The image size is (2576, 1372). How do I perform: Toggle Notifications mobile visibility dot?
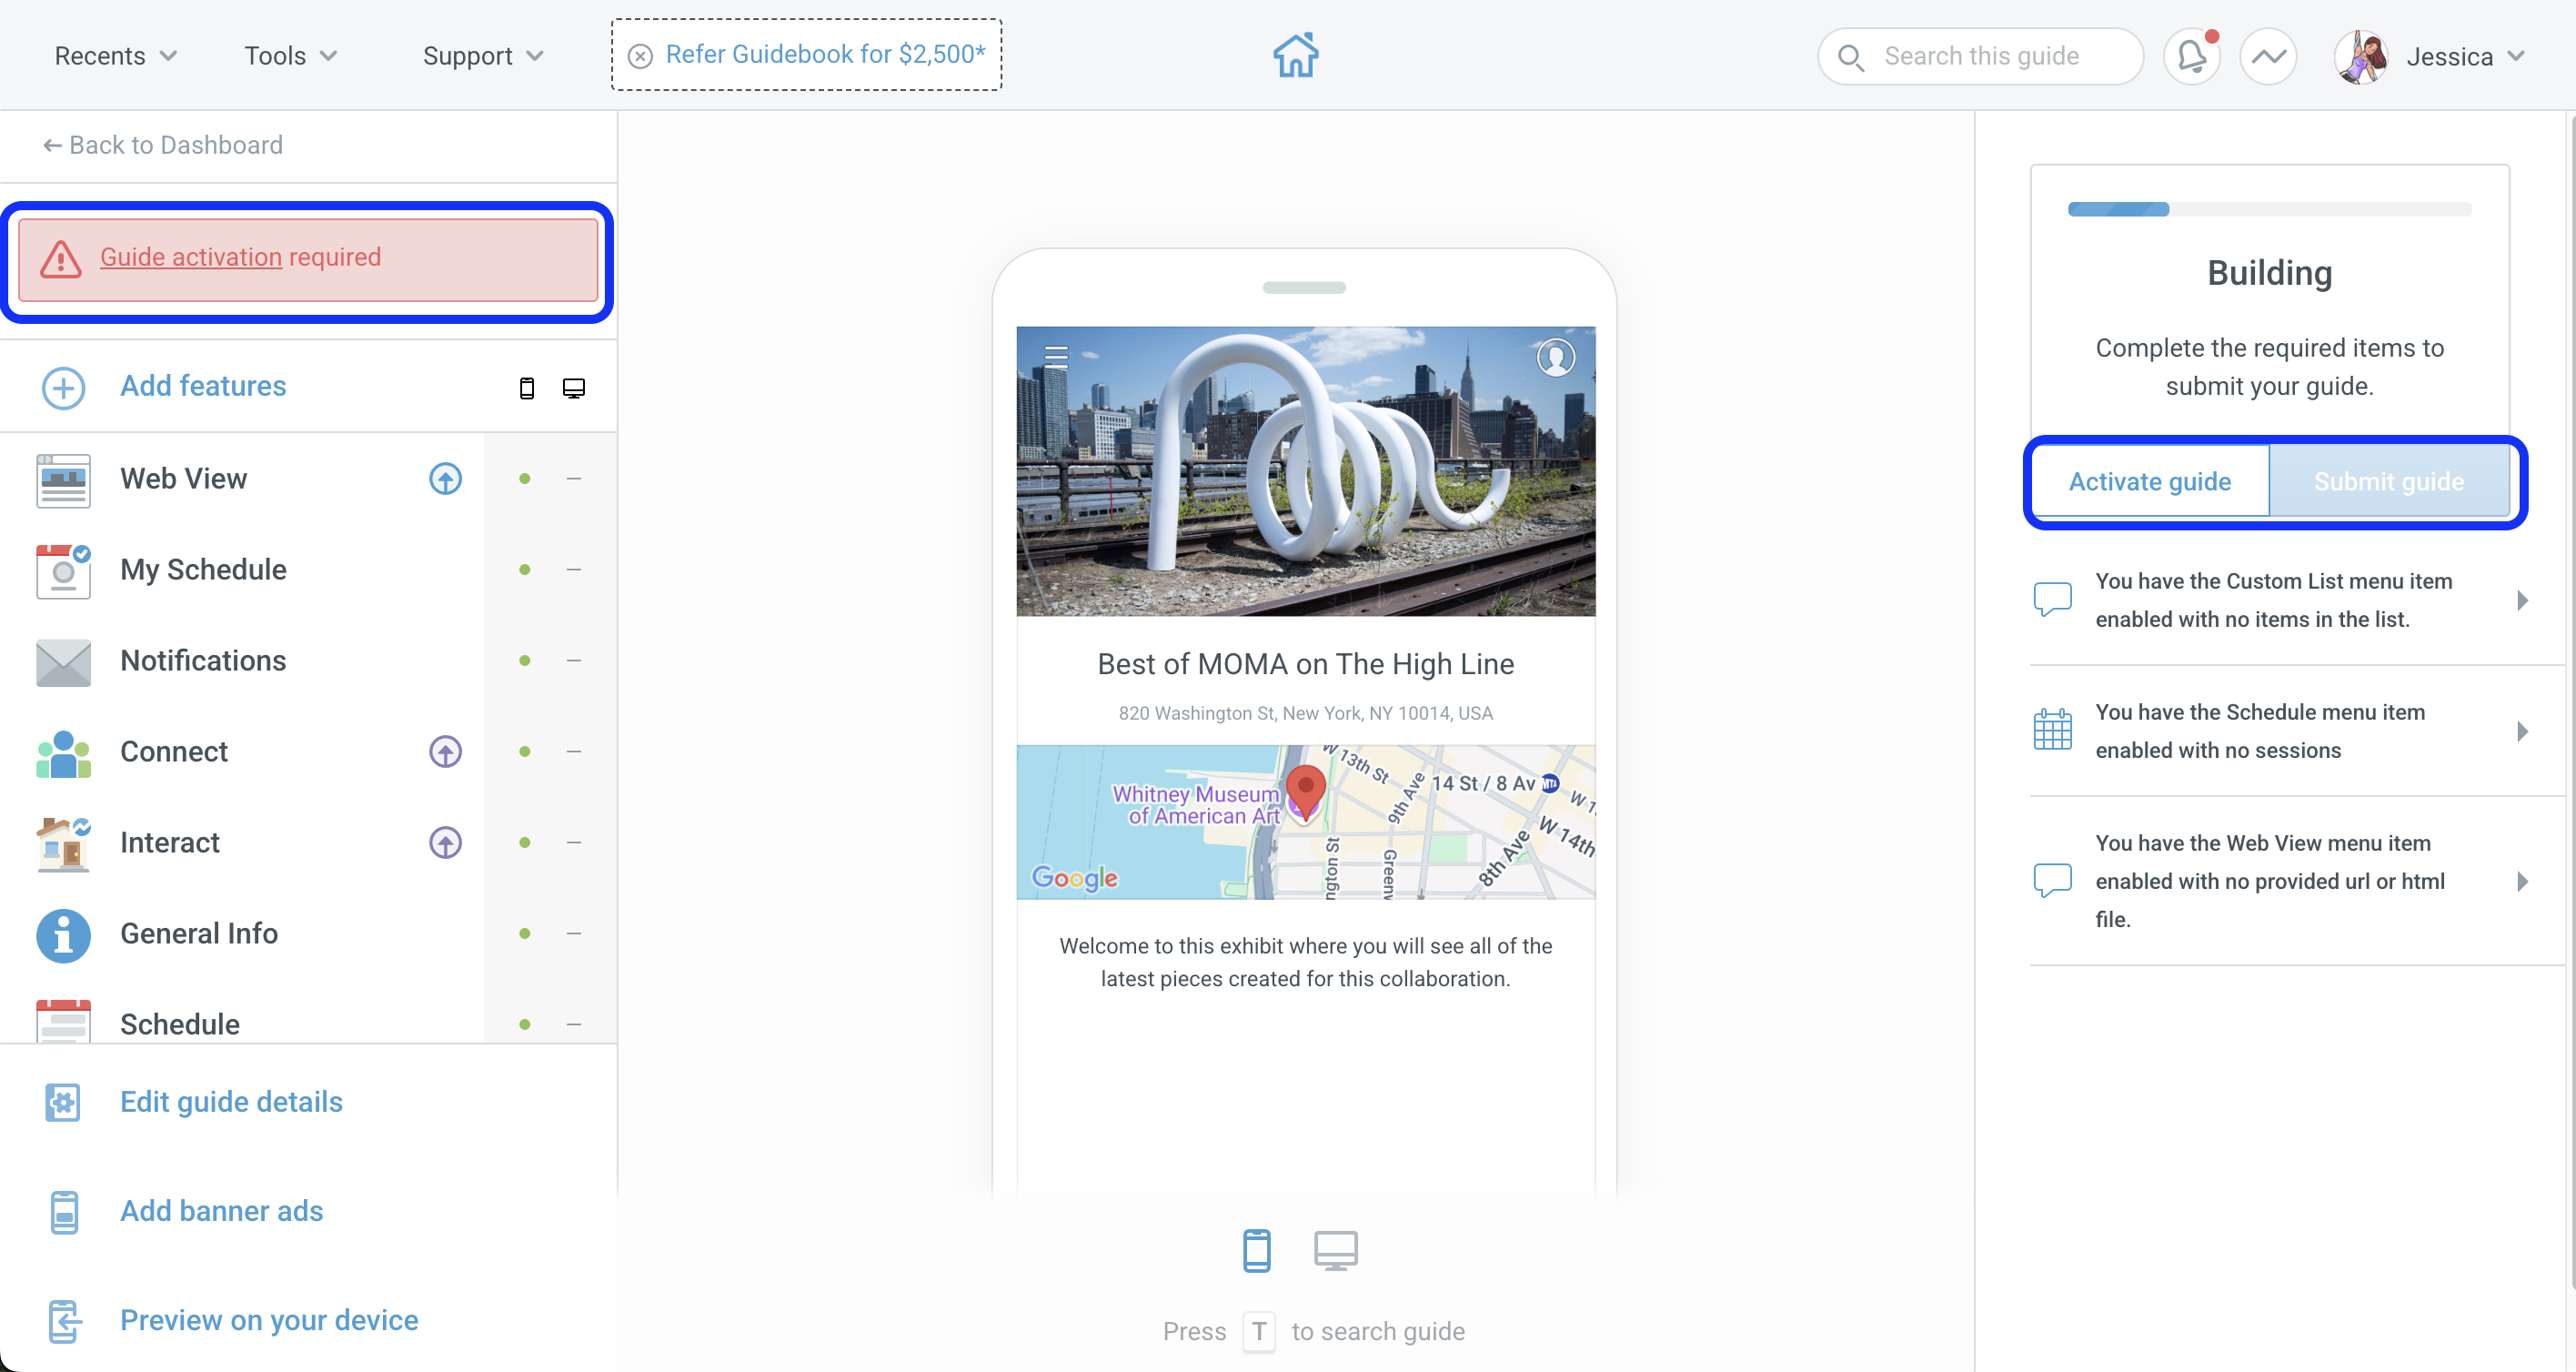[x=524, y=661]
